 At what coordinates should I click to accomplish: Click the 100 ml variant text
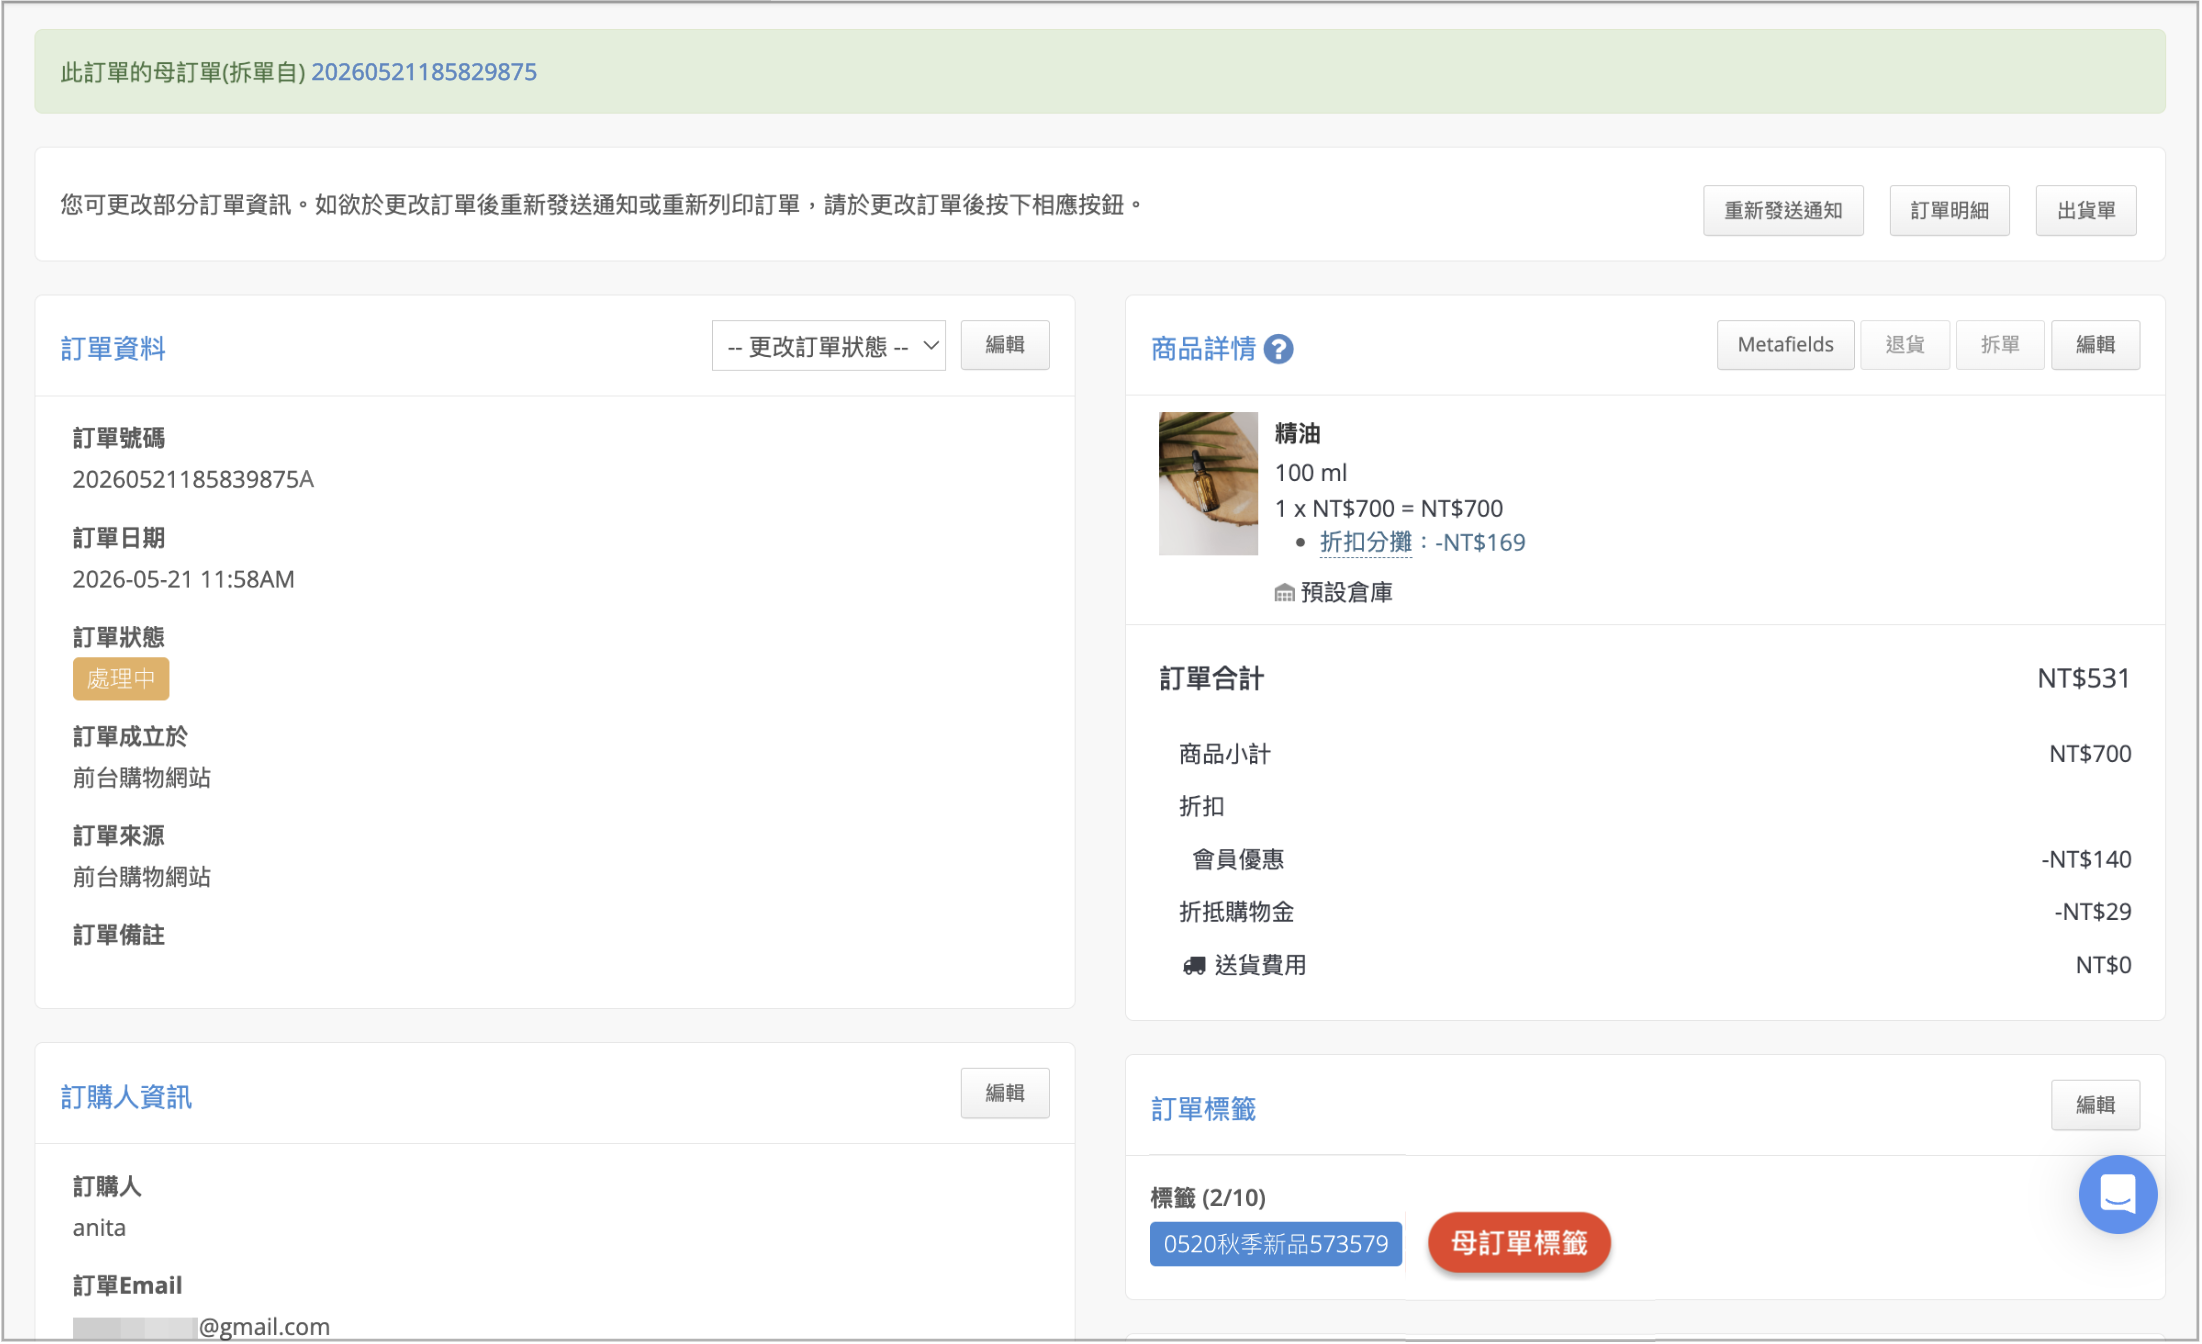point(1310,473)
